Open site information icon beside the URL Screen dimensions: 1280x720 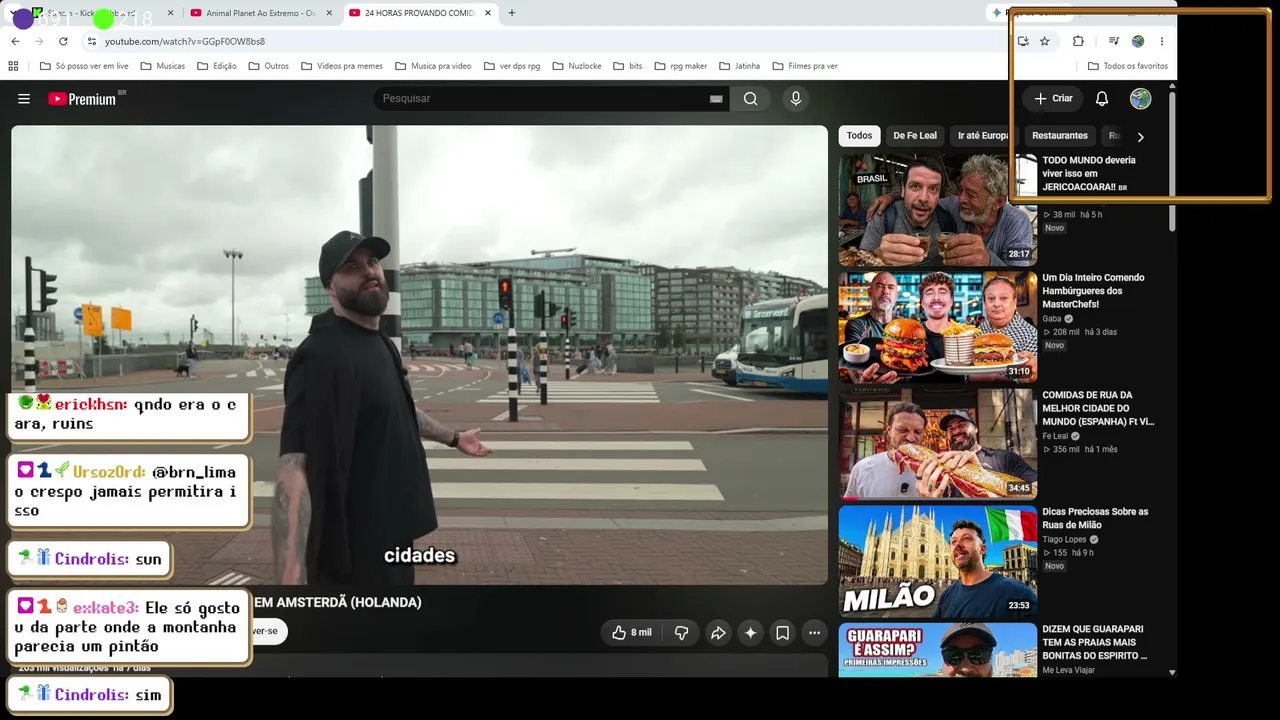coord(92,41)
